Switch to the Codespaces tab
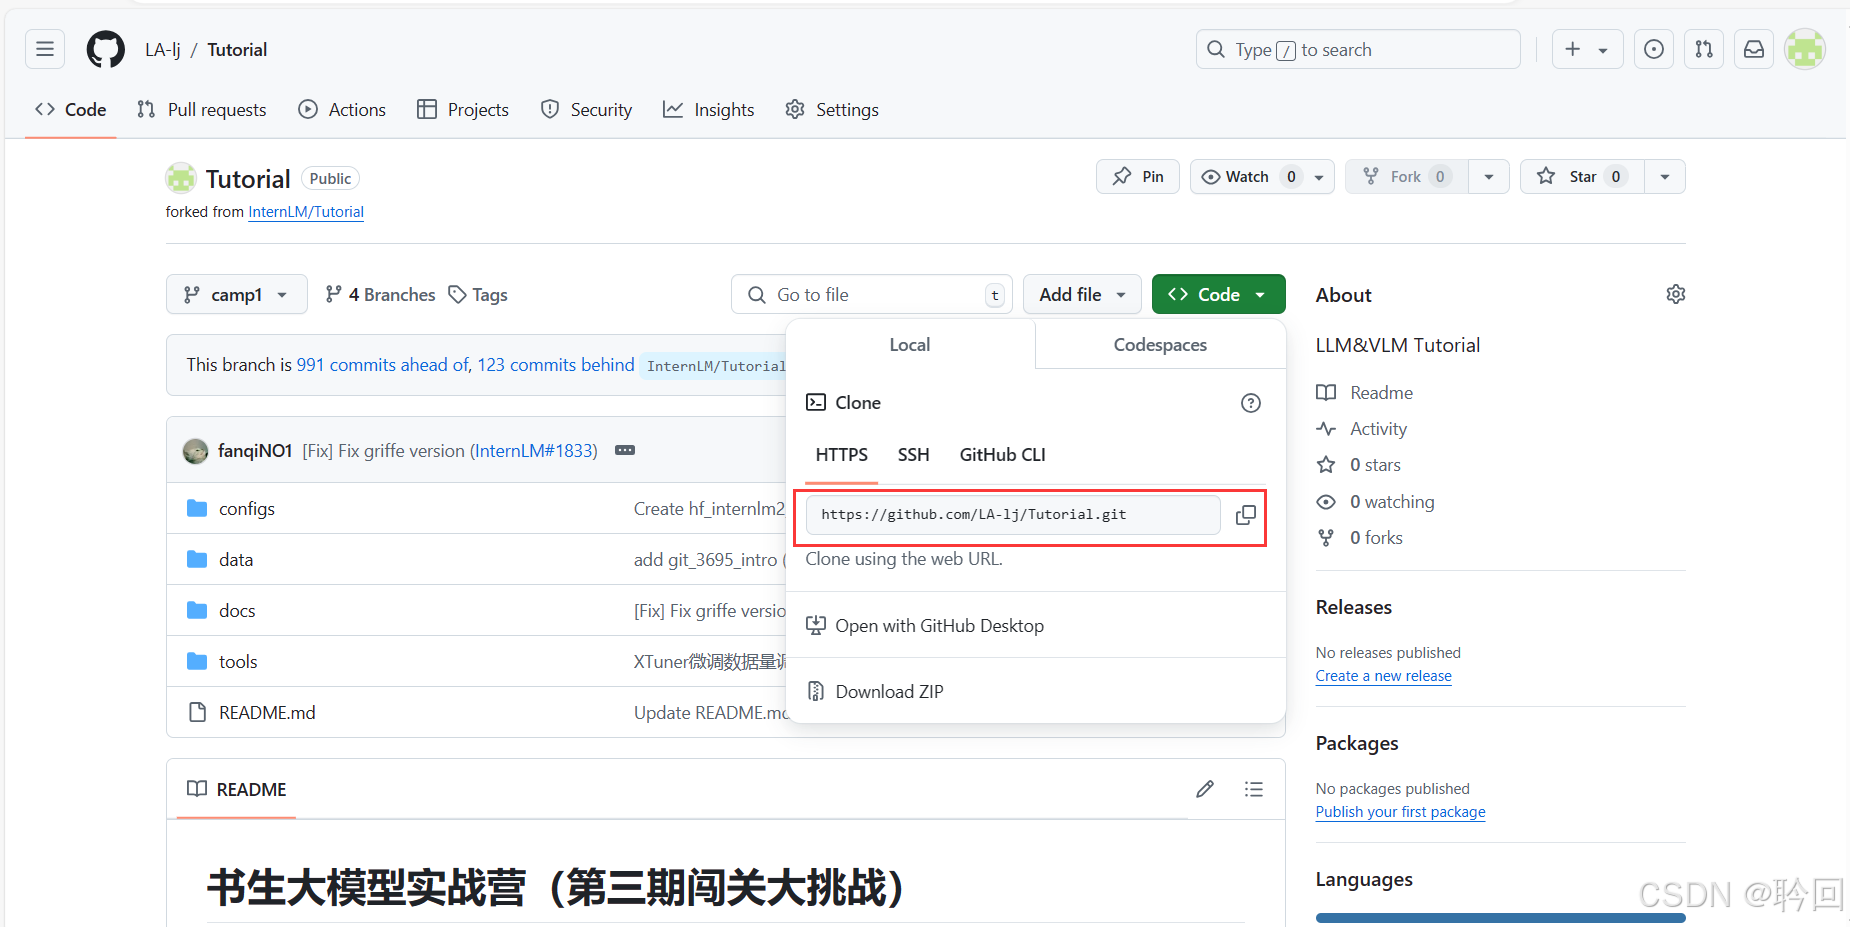 [1160, 344]
